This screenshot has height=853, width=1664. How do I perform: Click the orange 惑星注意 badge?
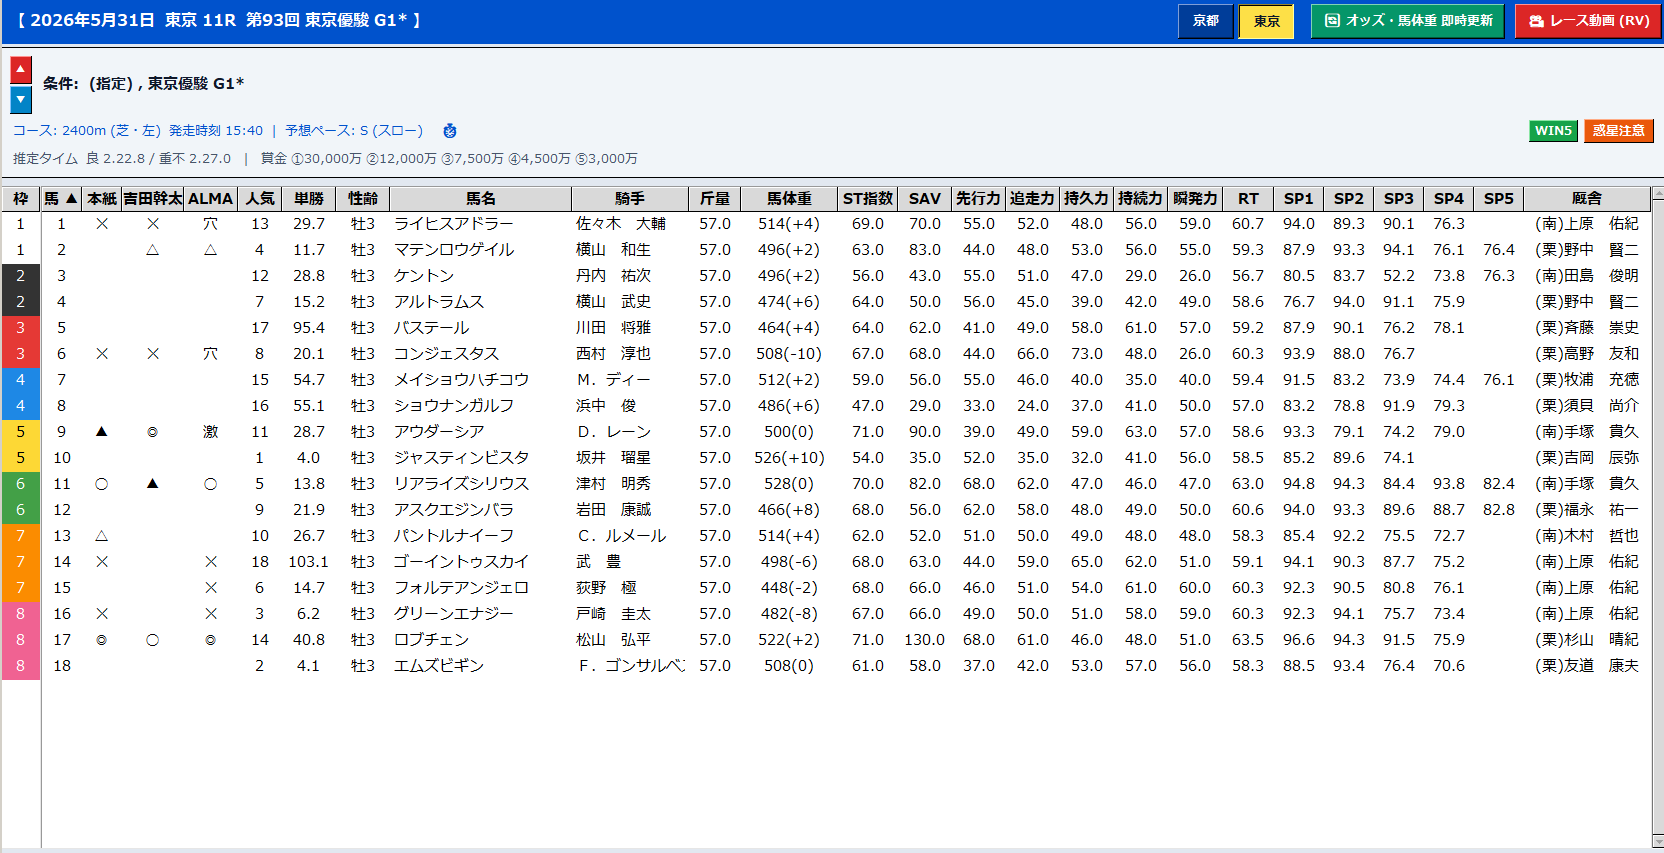click(x=1618, y=131)
